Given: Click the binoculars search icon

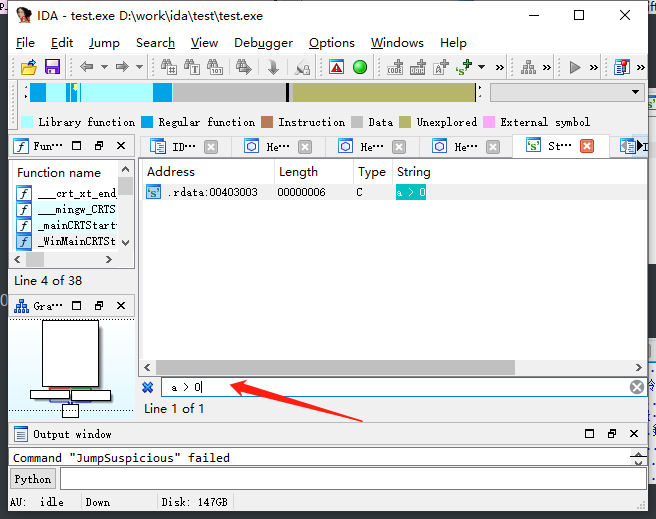Looking at the screenshot, I should point(169,67).
